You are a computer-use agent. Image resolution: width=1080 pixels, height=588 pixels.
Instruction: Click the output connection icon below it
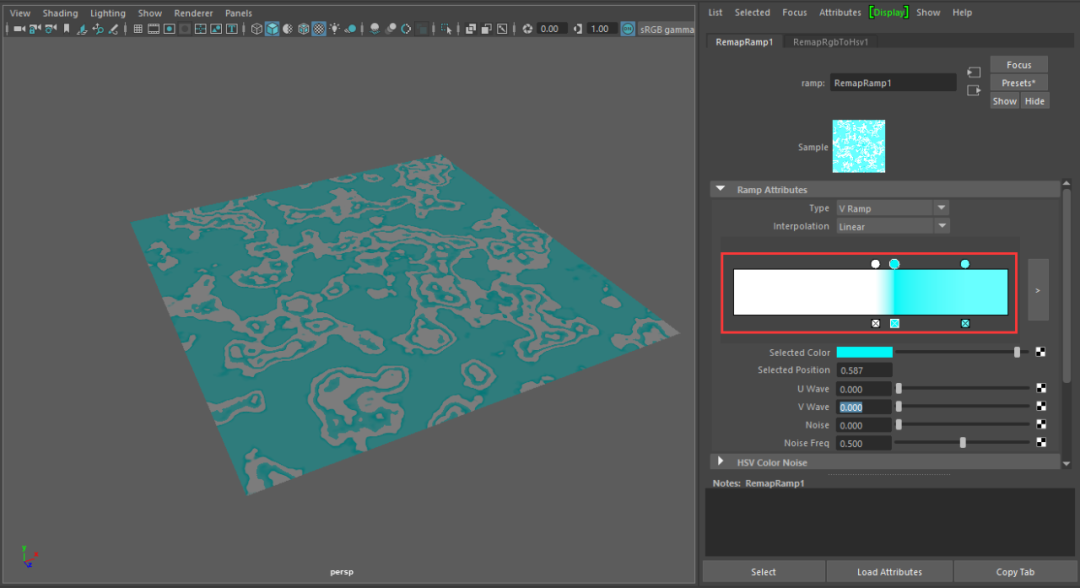(x=974, y=90)
